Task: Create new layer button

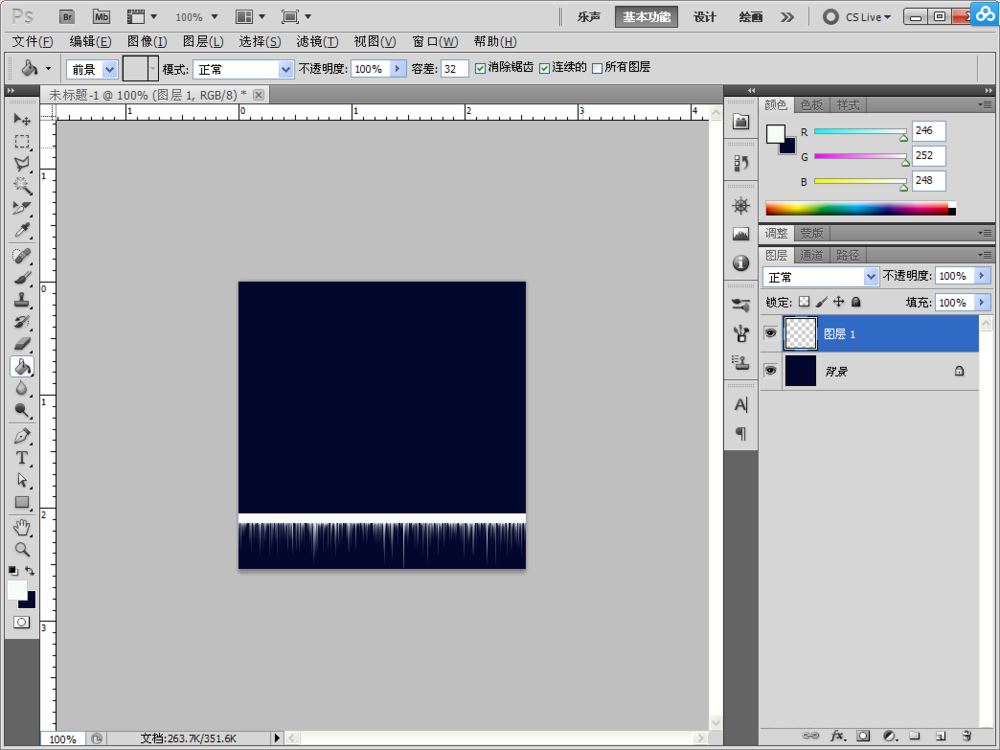Action: click(x=940, y=735)
